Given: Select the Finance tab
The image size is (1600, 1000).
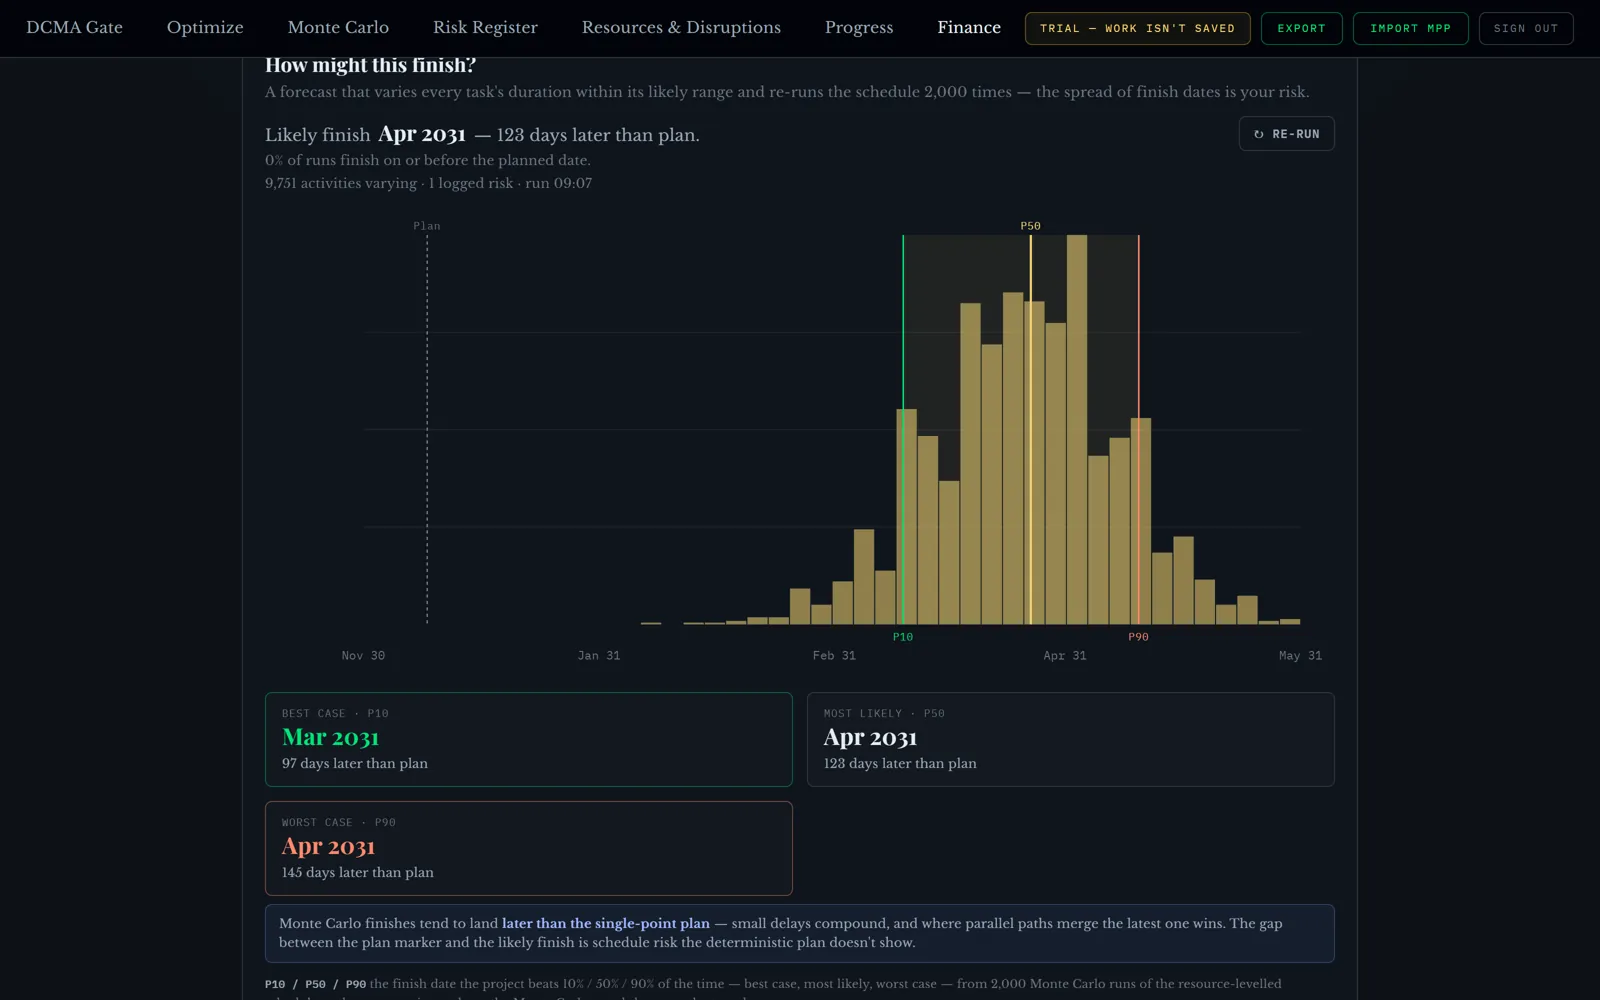Looking at the screenshot, I should (x=969, y=28).
